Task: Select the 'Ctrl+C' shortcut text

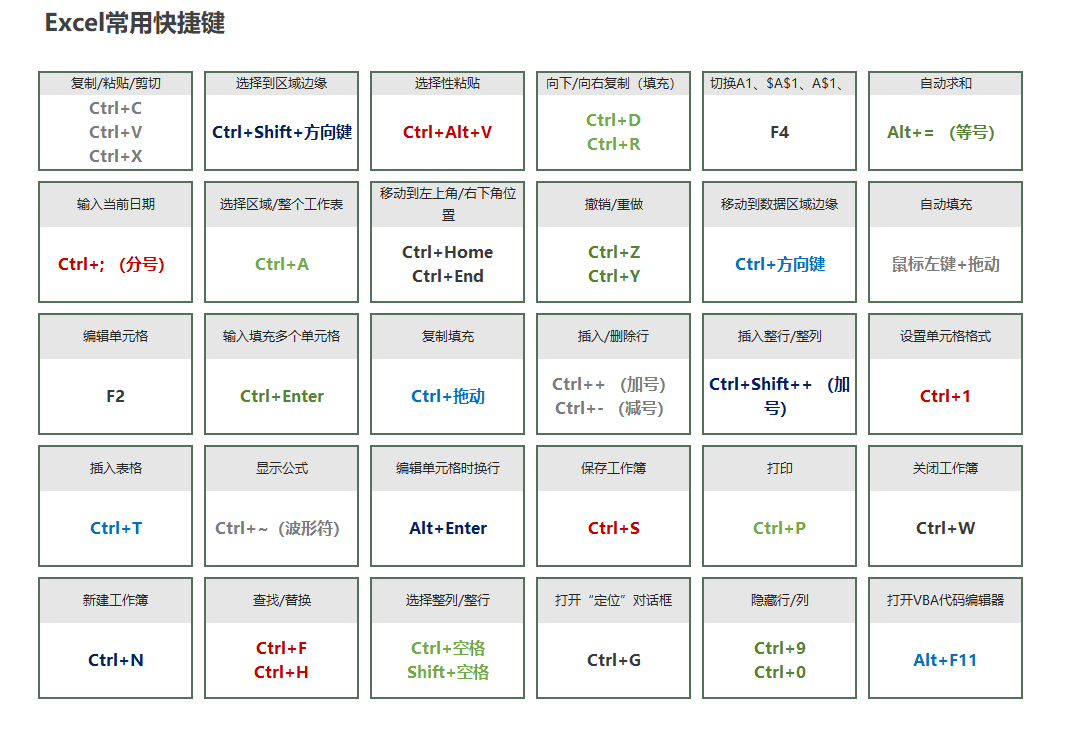Action: point(115,108)
